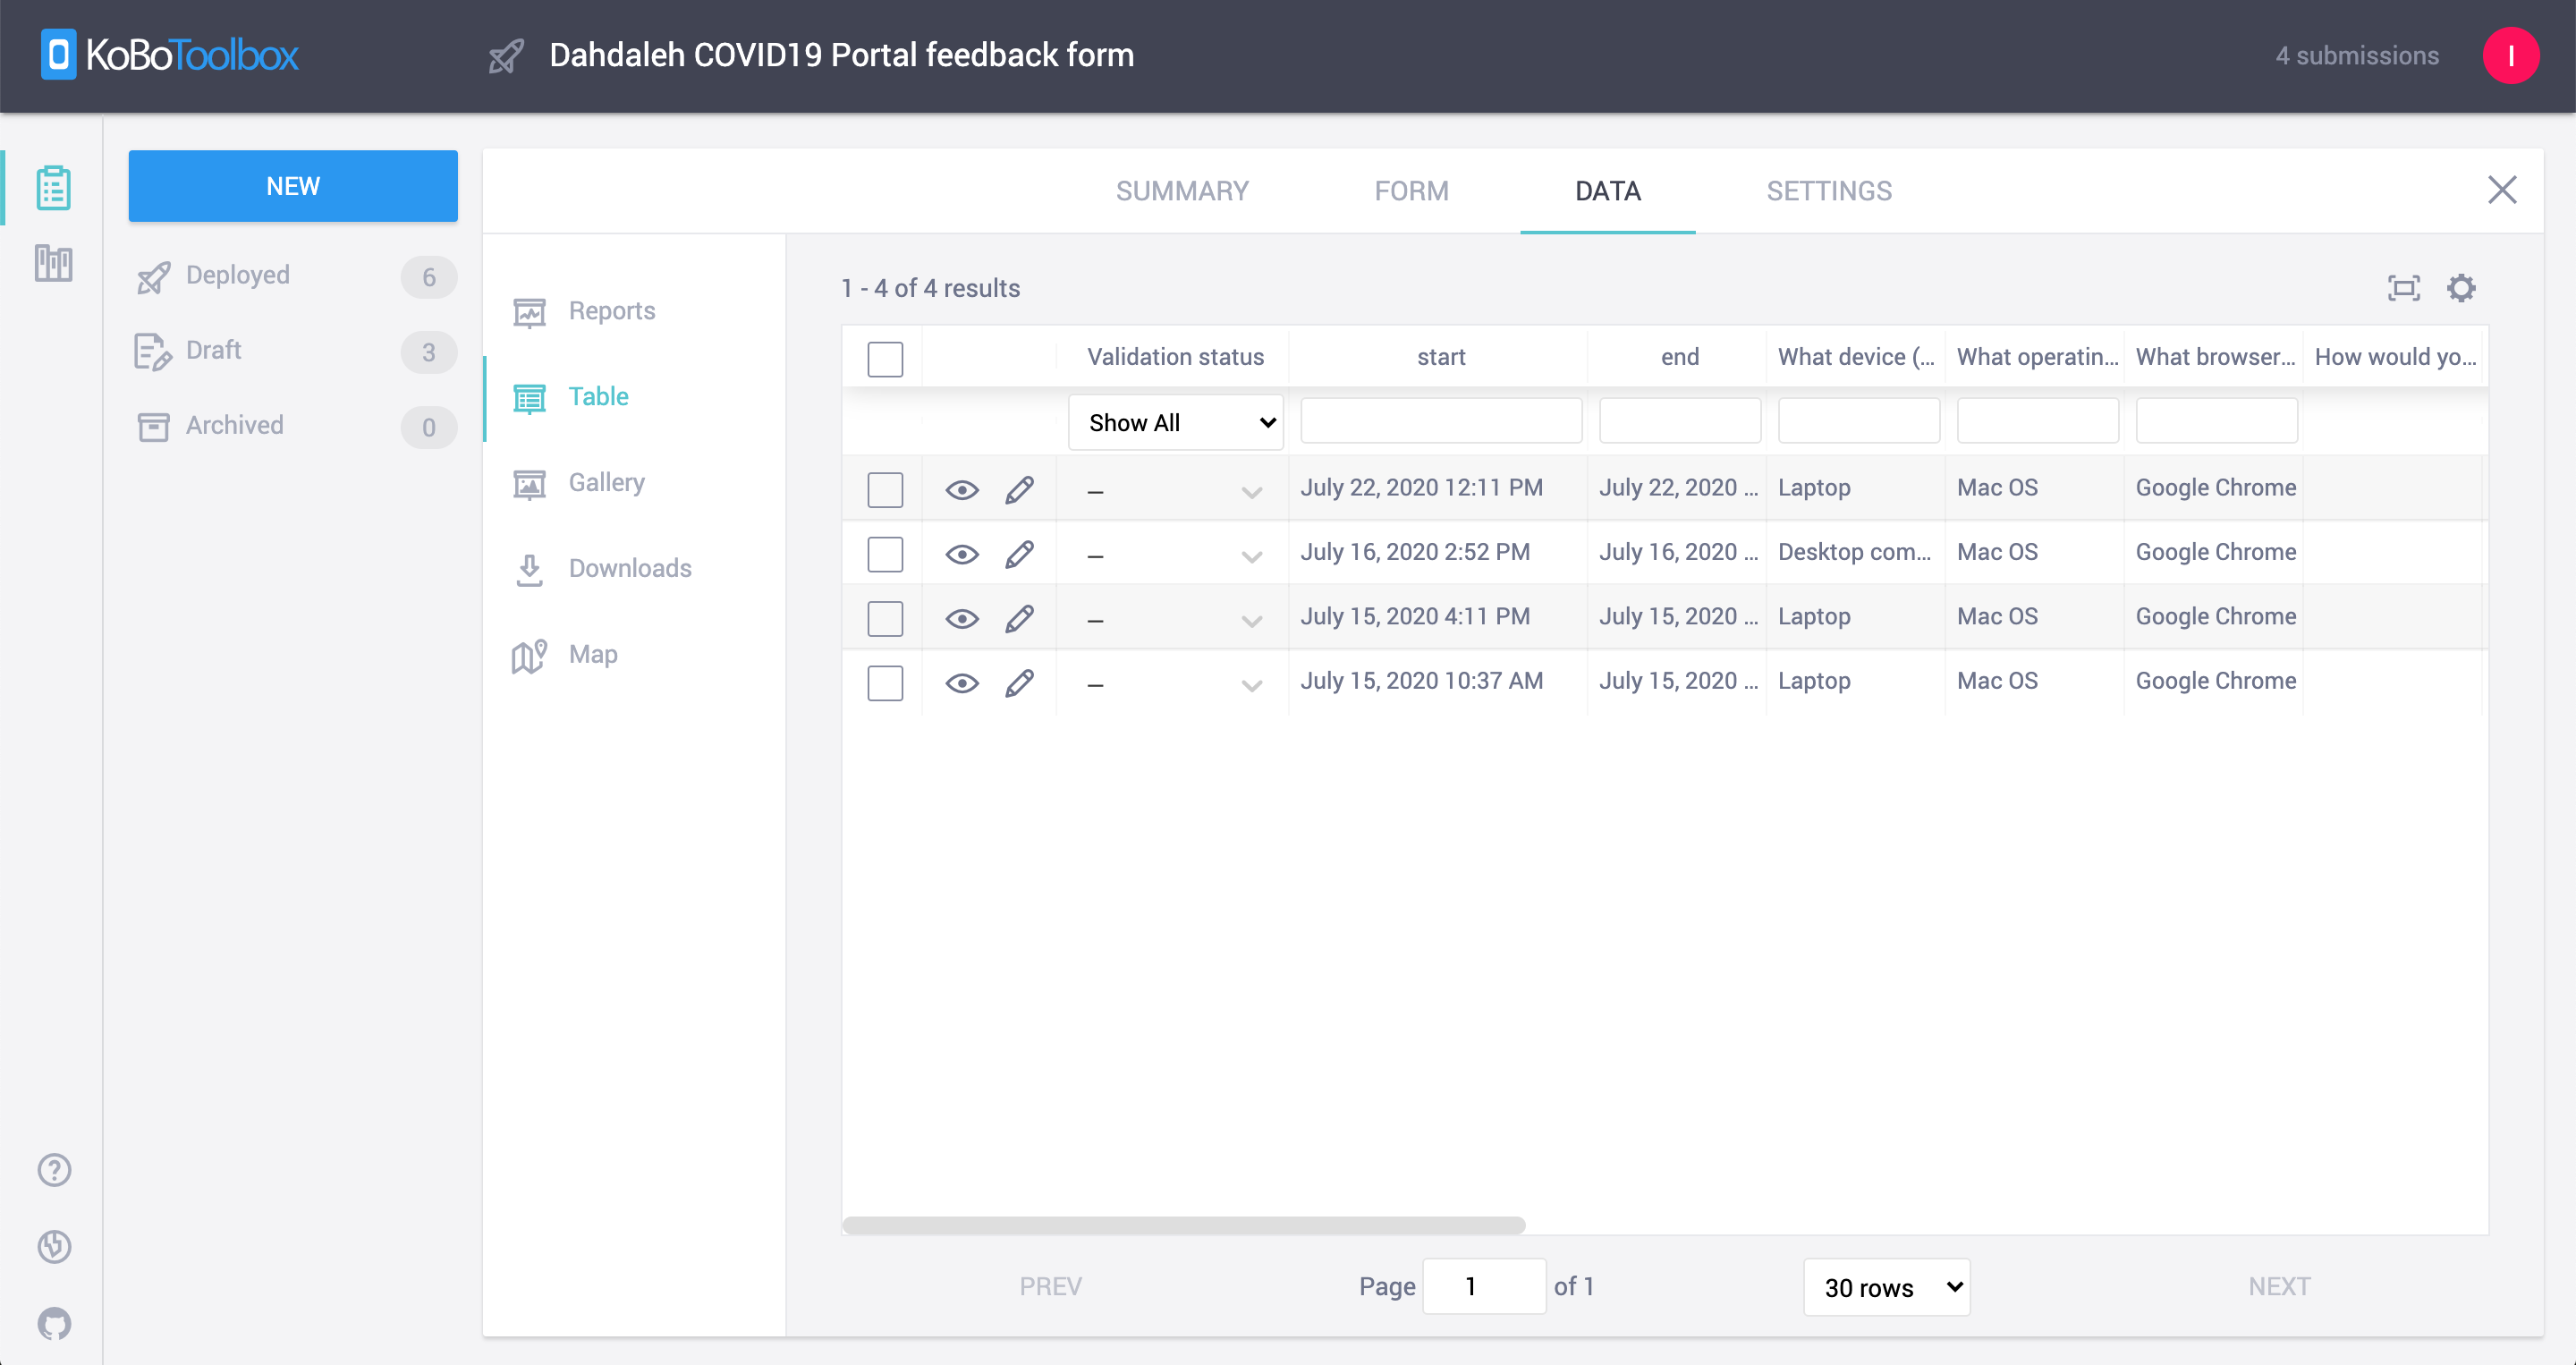Open the Show All validation status dropdown
The height and width of the screenshot is (1365, 2576).
[x=1176, y=422]
